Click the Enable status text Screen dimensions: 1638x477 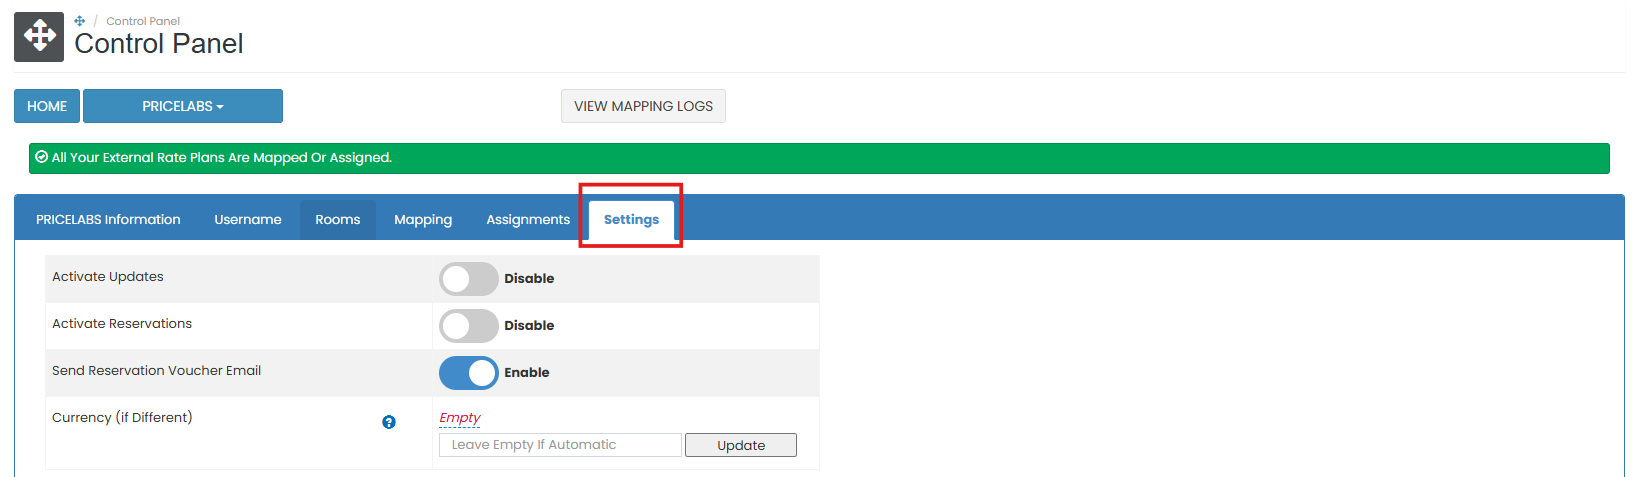click(x=527, y=373)
